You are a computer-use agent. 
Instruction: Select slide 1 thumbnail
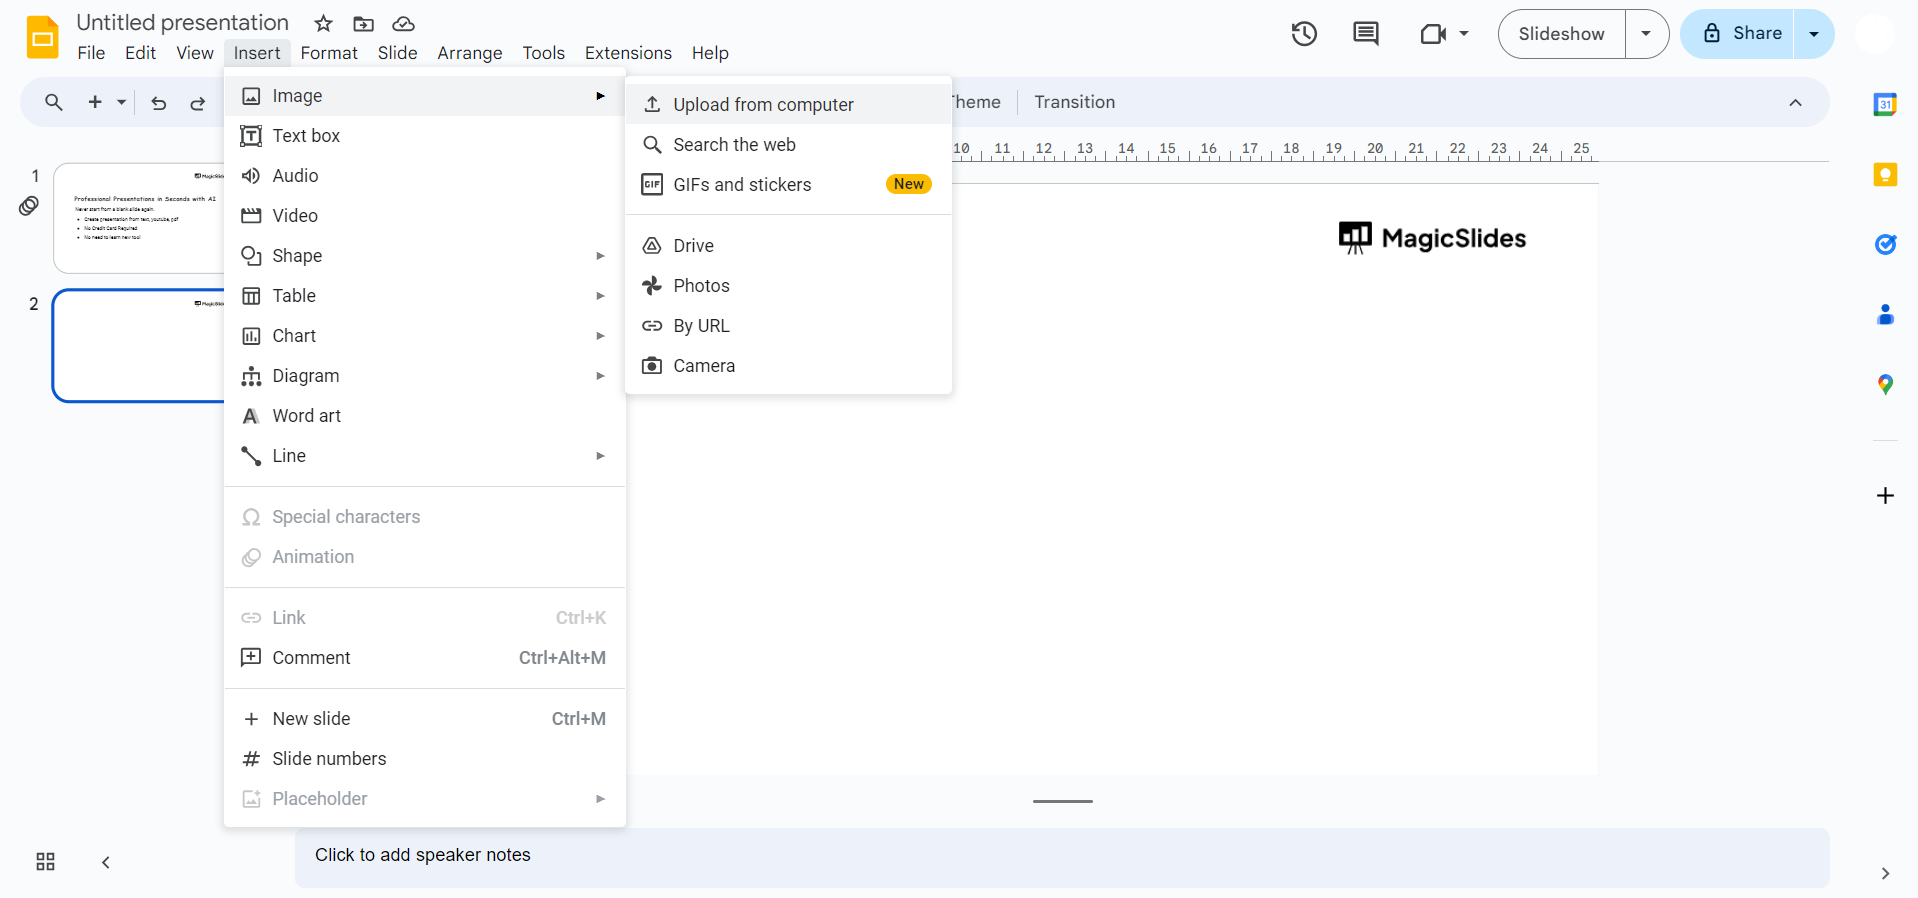(x=138, y=218)
